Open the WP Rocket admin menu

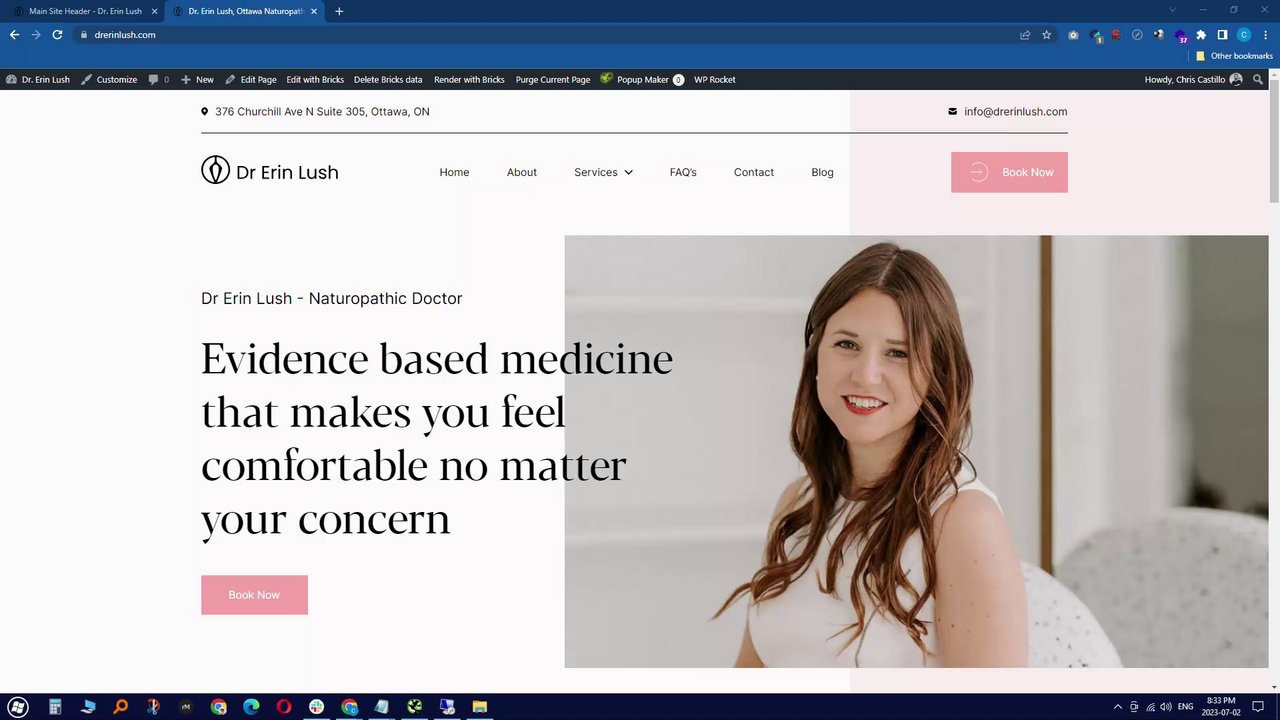pyautogui.click(x=715, y=80)
